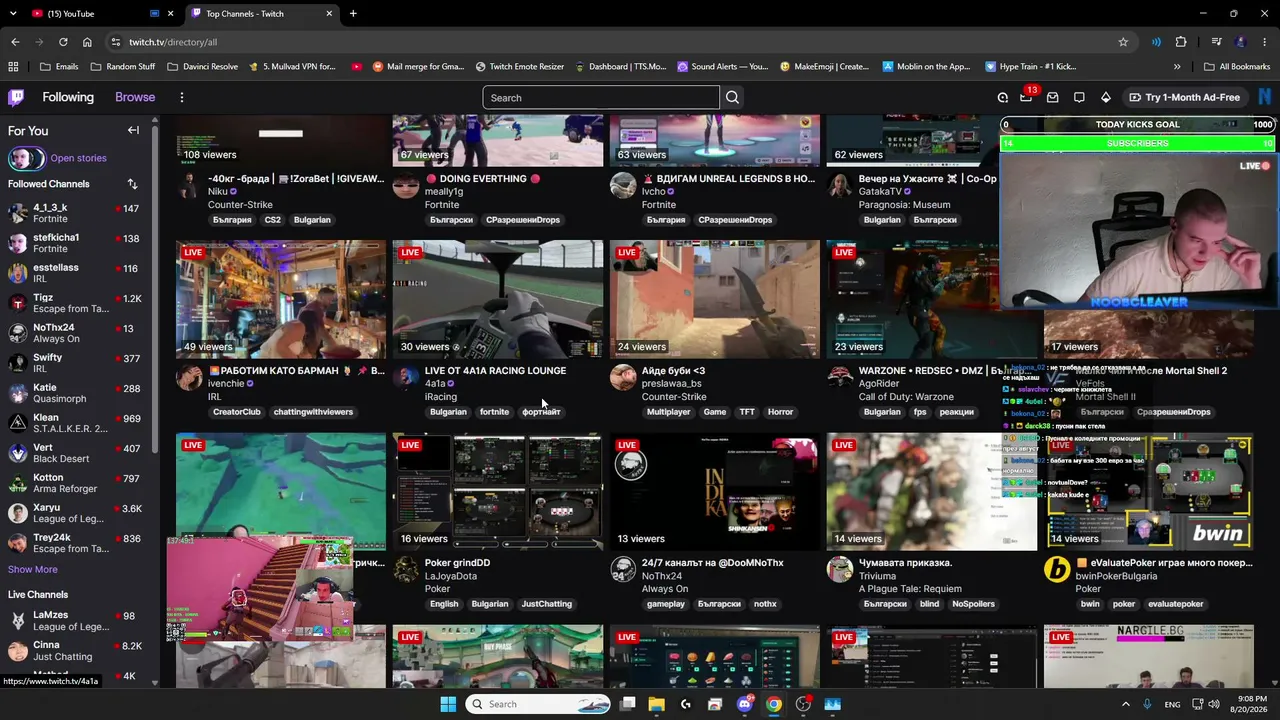Click the Multiplayer tag under preslawaa_bs

(x=668, y=412)
